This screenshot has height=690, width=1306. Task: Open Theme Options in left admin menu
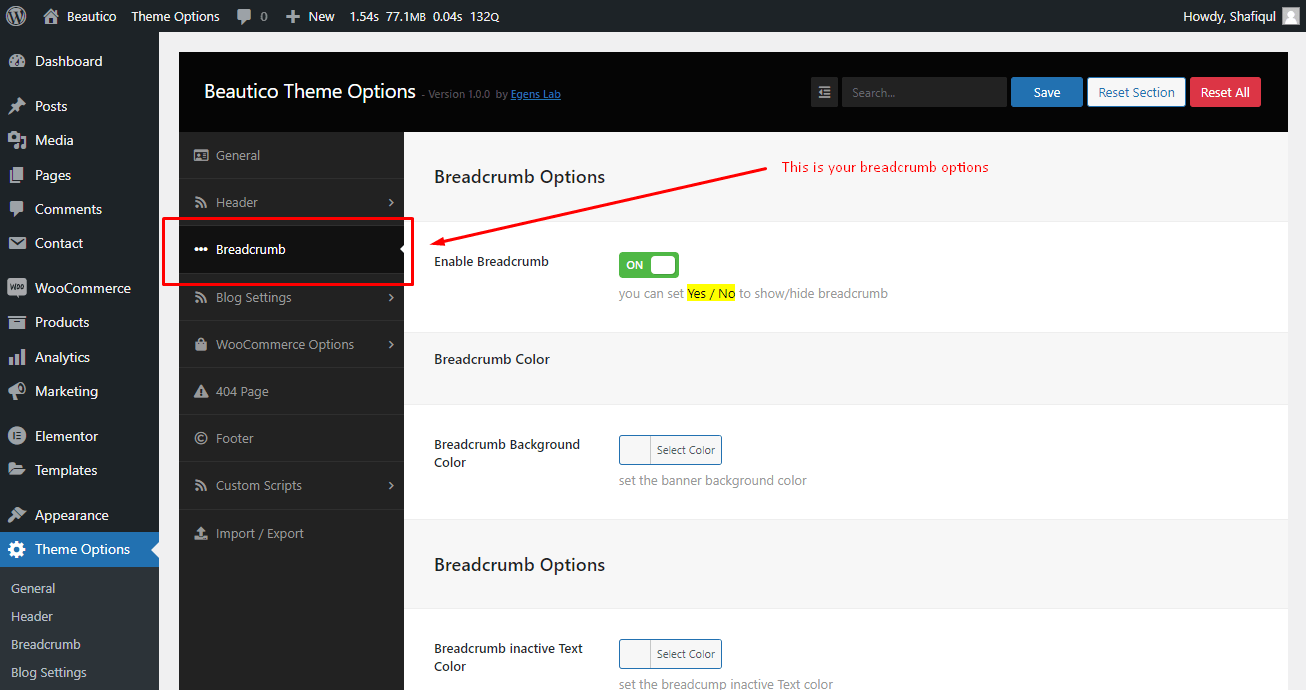coord(79,549)
